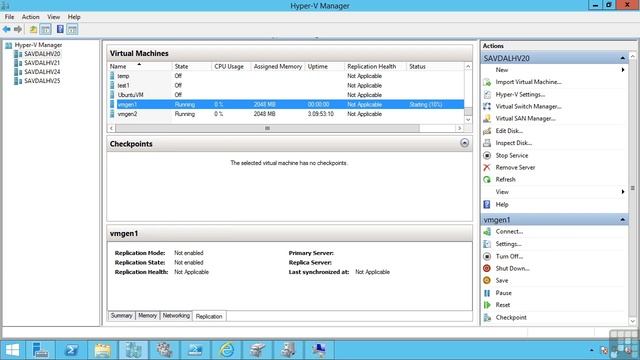The image size is (640, 360).
Task: Click the Replication Health column header
Action: coord(375,67)
